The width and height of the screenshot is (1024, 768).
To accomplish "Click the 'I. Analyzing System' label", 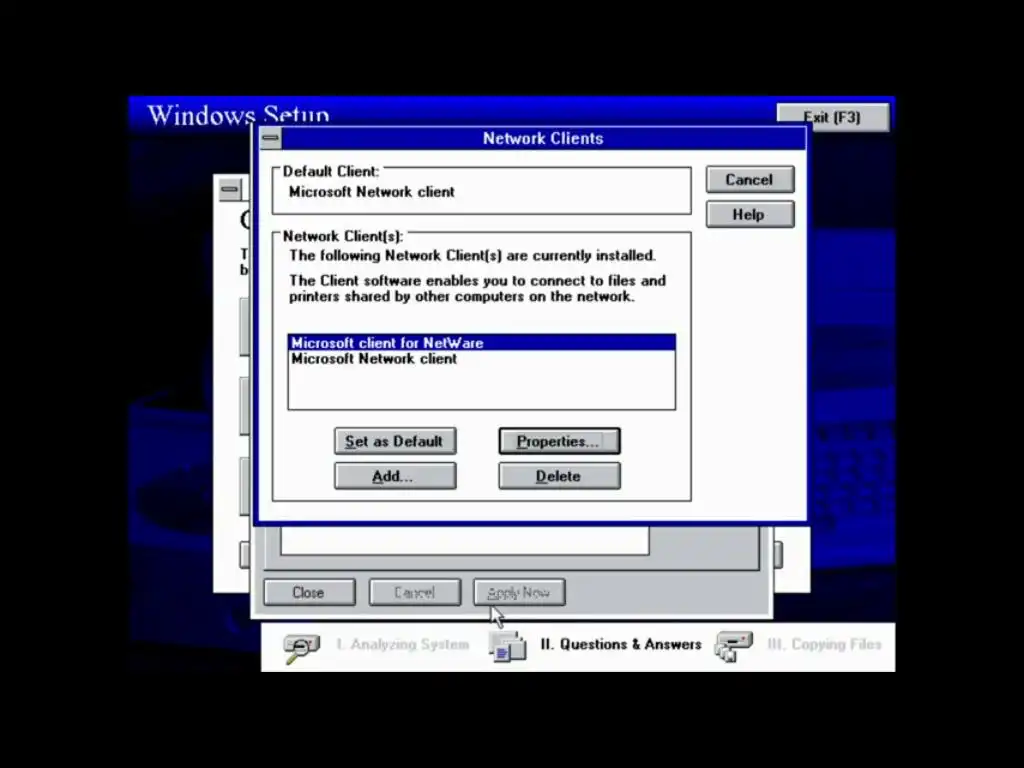I will click(x=402, y=645).
